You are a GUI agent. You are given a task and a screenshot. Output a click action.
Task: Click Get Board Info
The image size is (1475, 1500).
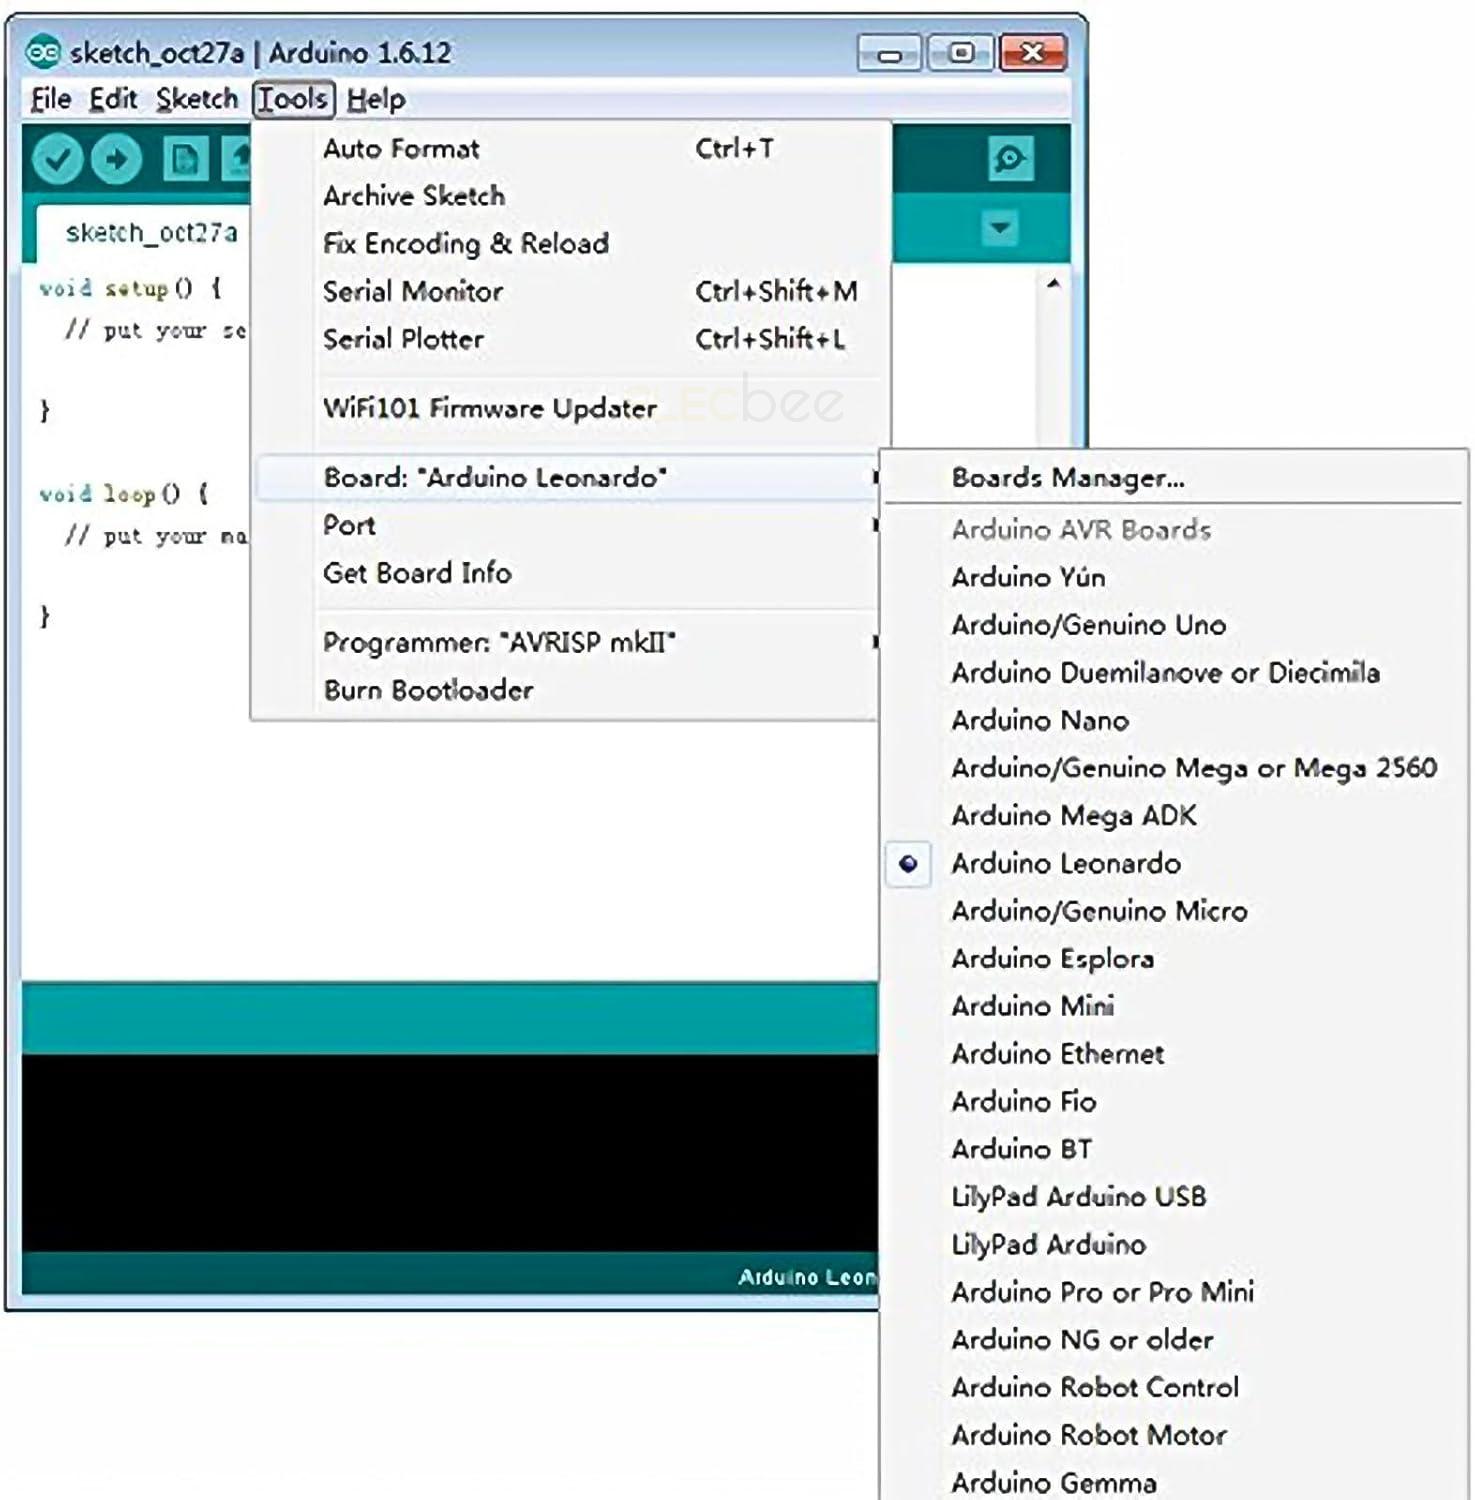(x=417, y=573)
